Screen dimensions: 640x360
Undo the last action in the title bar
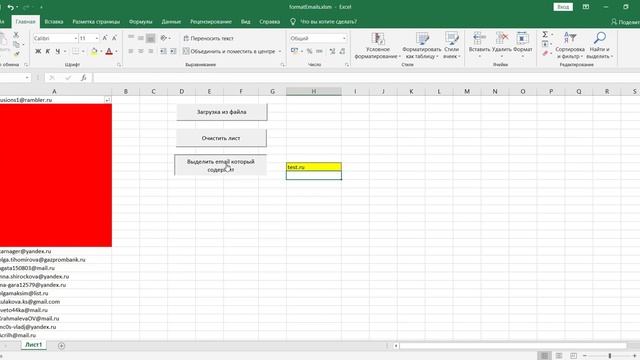tap(11, 7)
